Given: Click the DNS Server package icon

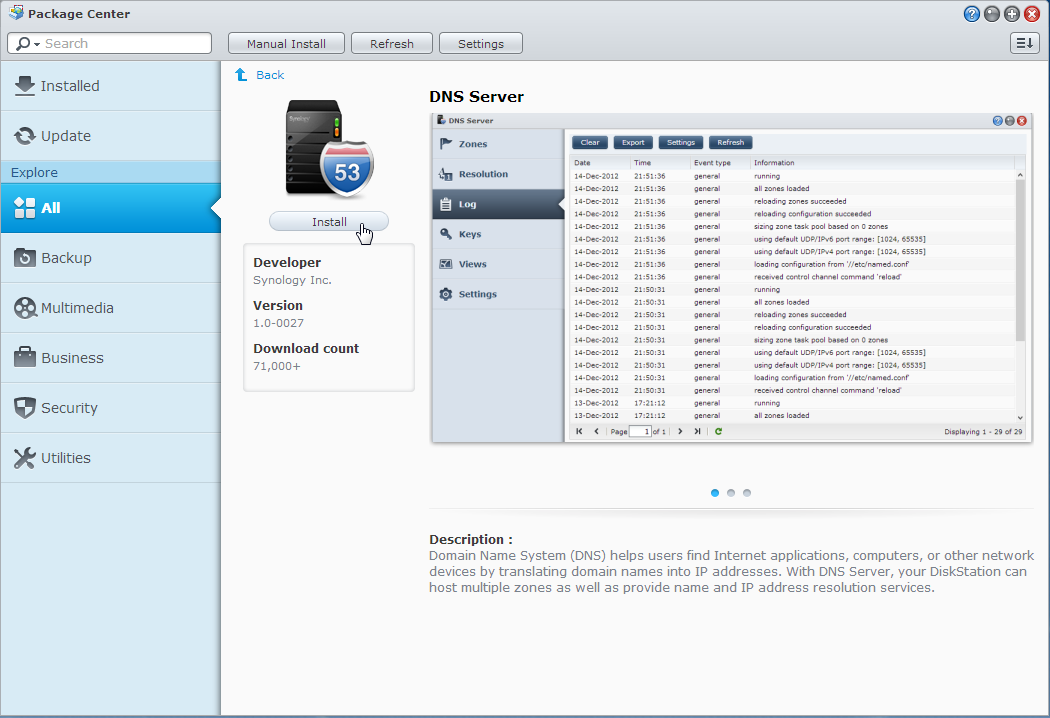Looking at the screenshot, I should (x=329, y=149).
